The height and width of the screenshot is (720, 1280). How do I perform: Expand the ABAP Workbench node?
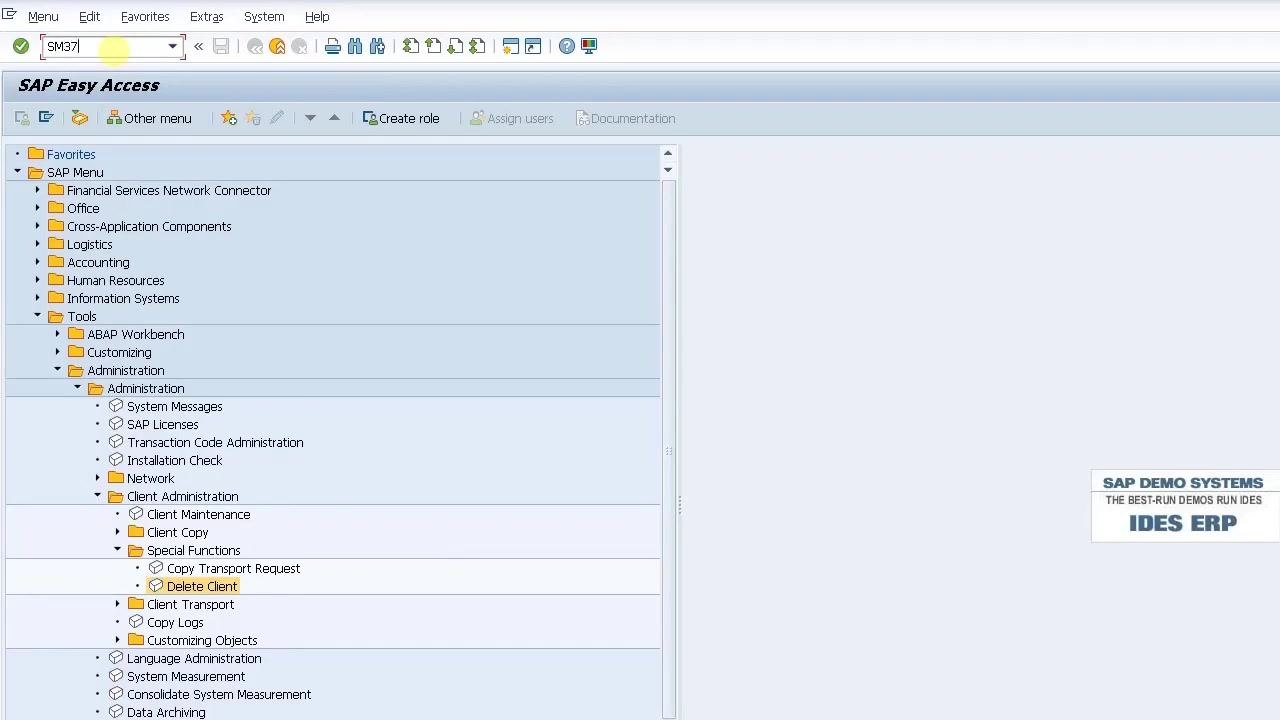coord(57,334)
